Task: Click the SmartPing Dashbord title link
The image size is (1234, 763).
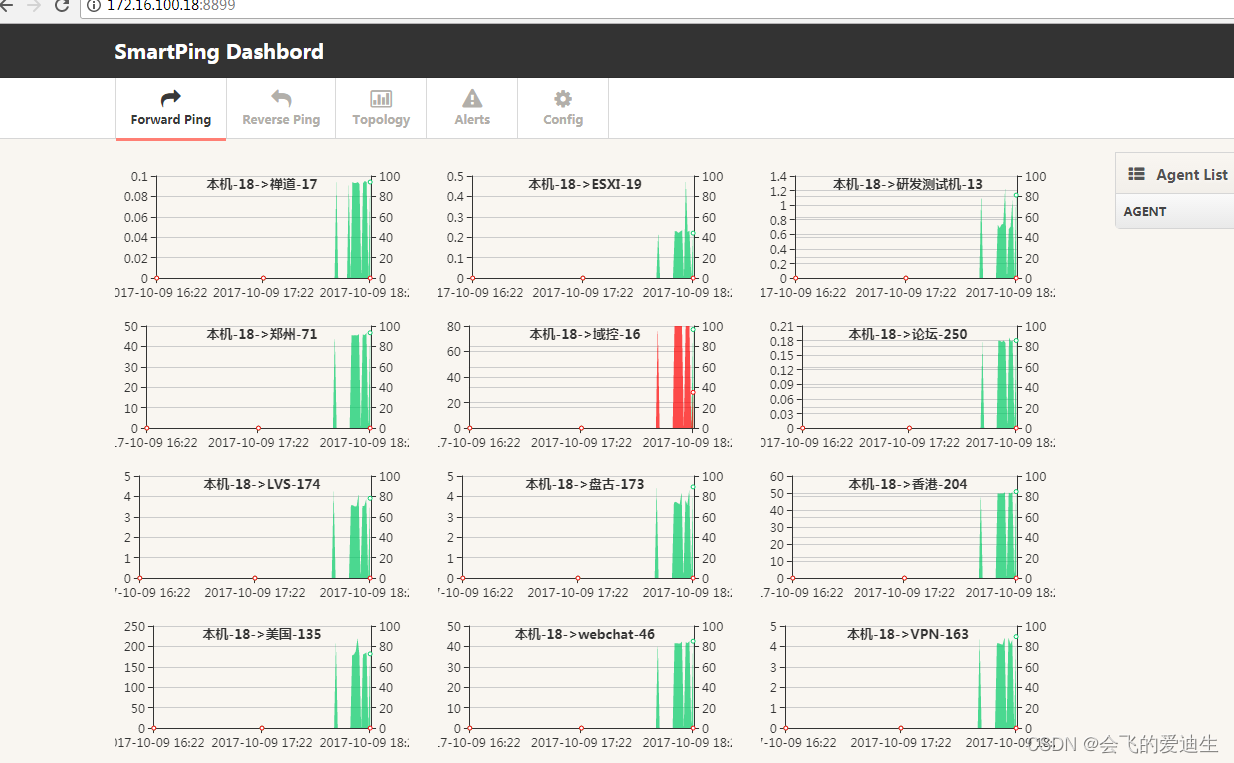Action: (x=219, y=52)
